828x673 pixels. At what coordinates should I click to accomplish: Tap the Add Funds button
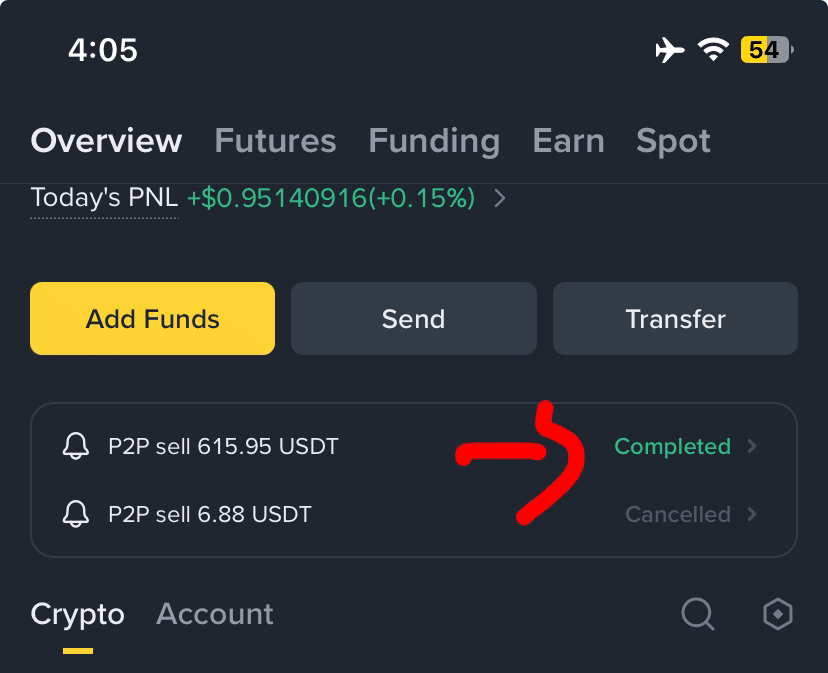coord(153,319)
